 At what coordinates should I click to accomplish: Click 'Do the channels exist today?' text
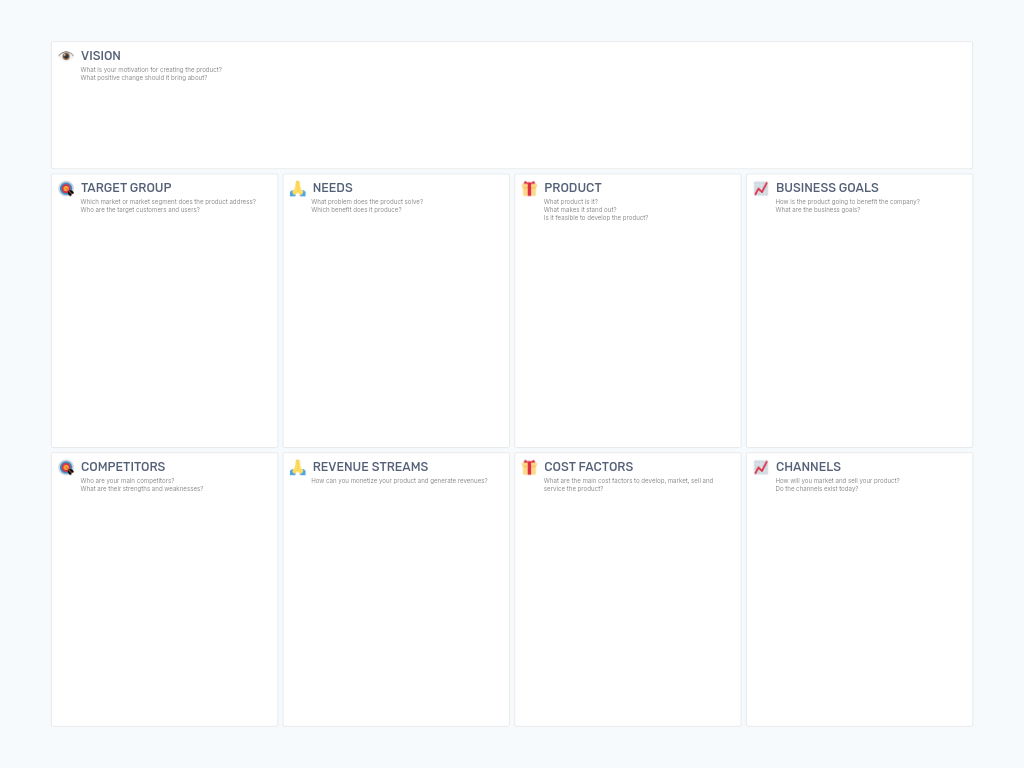(x=817, y=488)
